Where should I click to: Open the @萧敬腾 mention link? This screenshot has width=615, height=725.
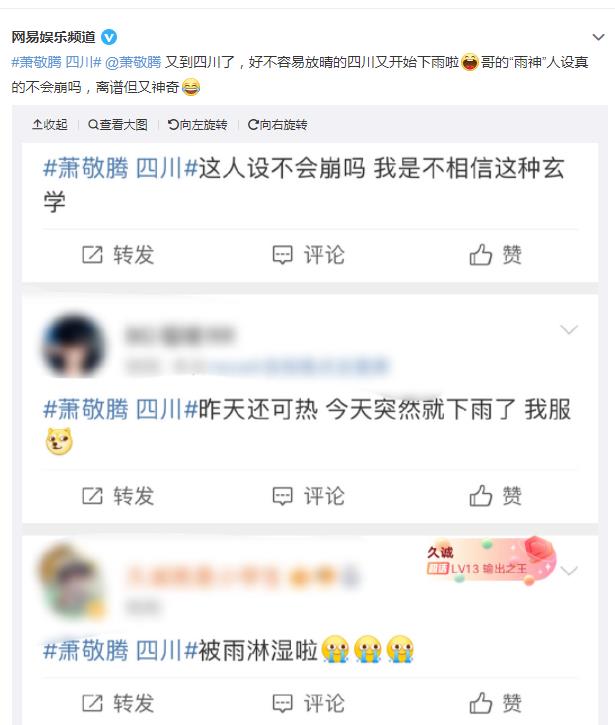[134, 62]
